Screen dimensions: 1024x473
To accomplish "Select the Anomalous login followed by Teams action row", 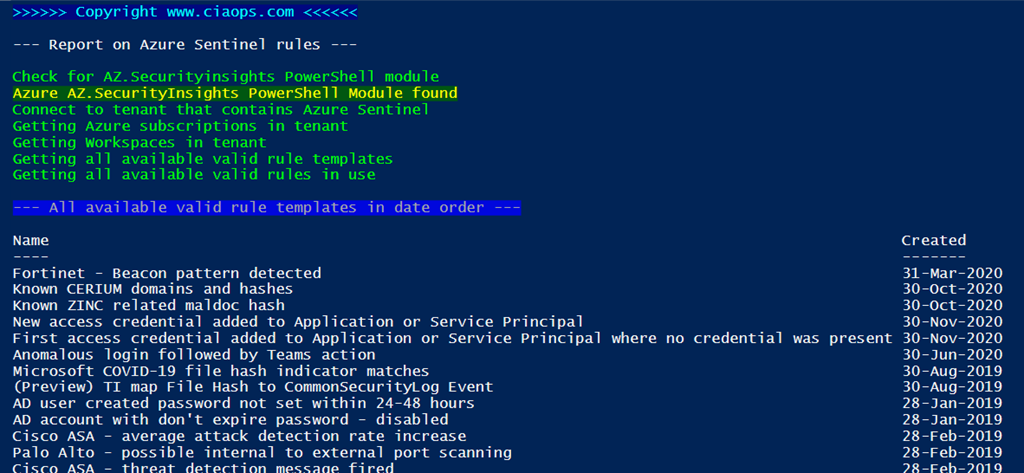I will click(x=194, y=354).
